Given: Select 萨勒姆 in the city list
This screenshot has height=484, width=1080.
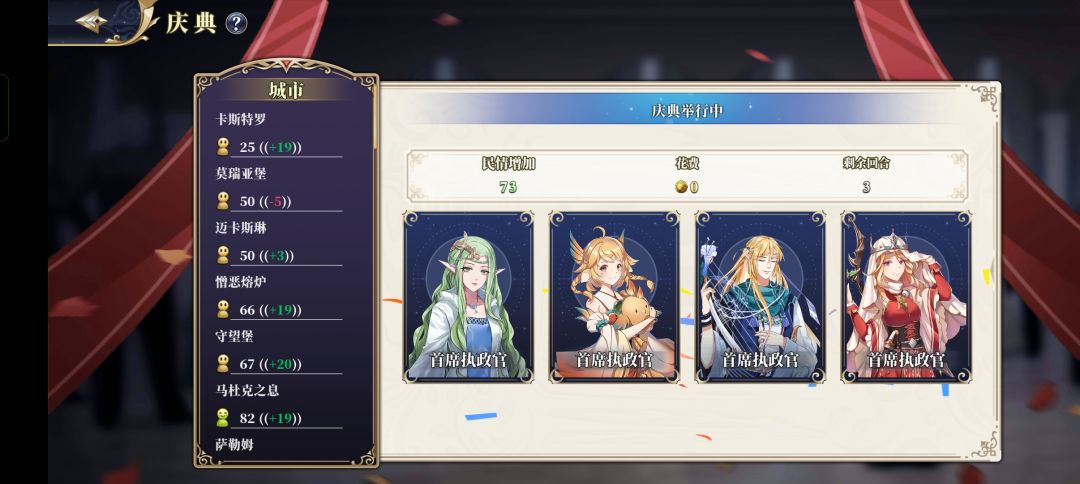Looking at the screenshot, I should (x=234, y=445).
